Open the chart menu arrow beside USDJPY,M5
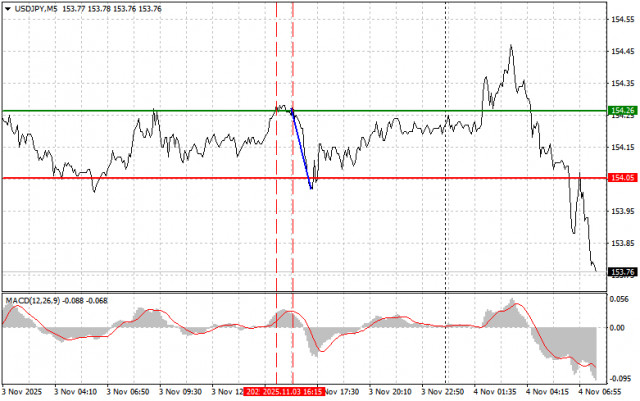 (8, 9)
